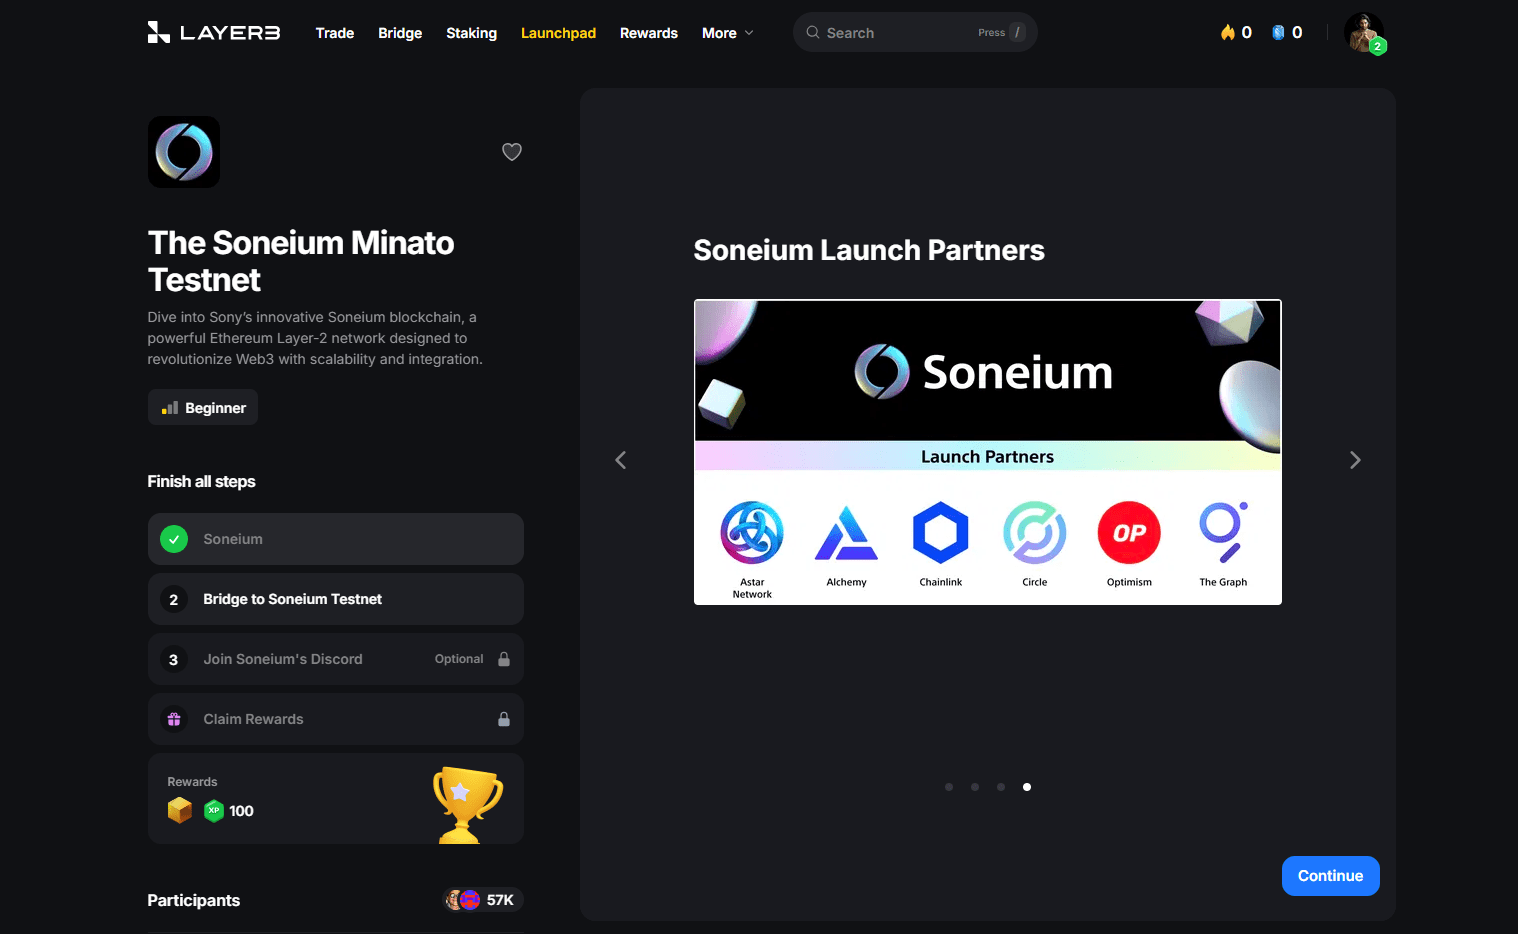Click the gold cube reward icon
Screen dimensions: 1518x934
[x=180, y=810]
